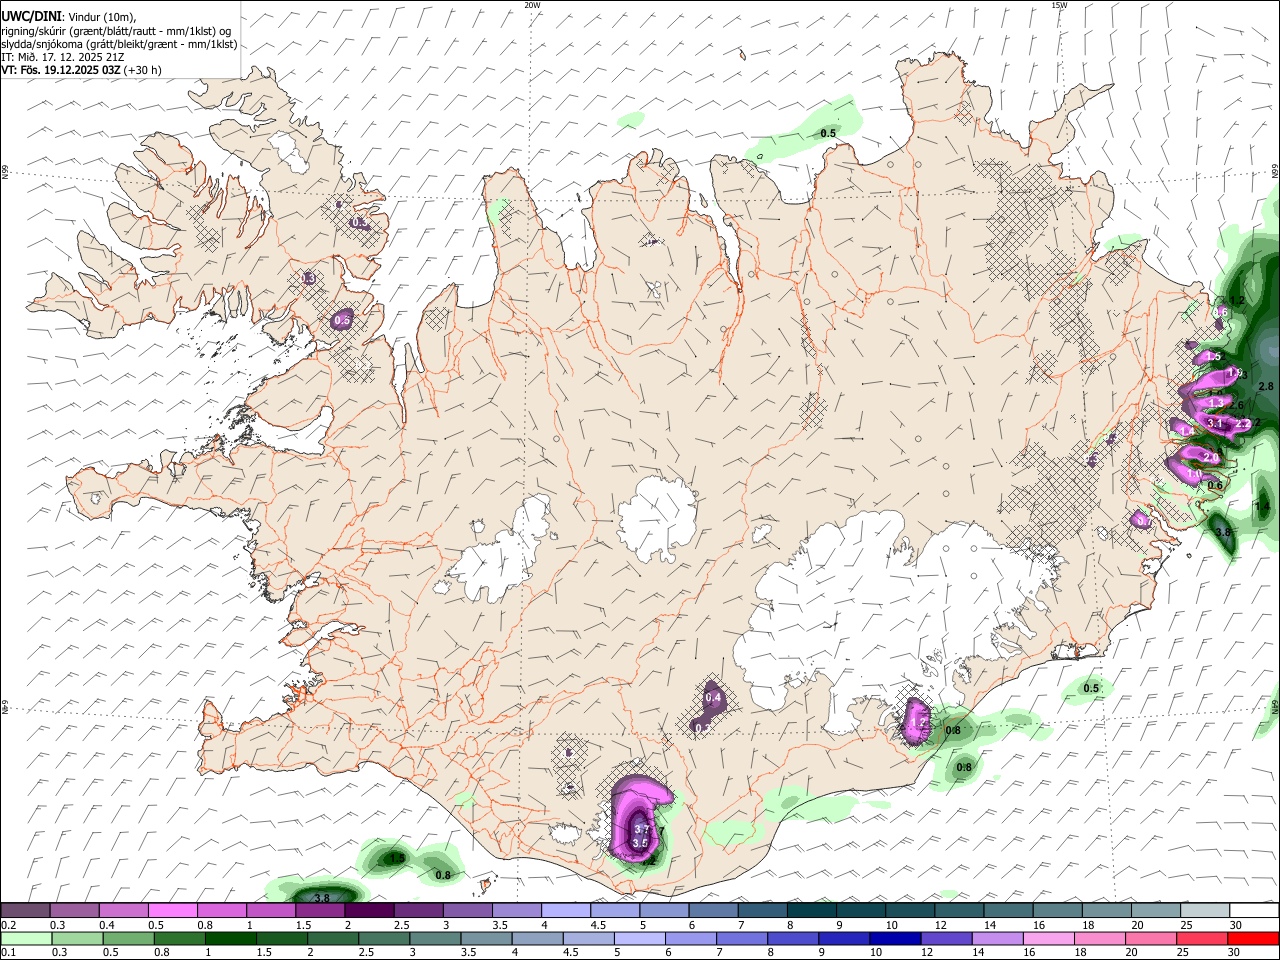Click the 20W longitude label
1280x960 pixels.
[532, 5]
